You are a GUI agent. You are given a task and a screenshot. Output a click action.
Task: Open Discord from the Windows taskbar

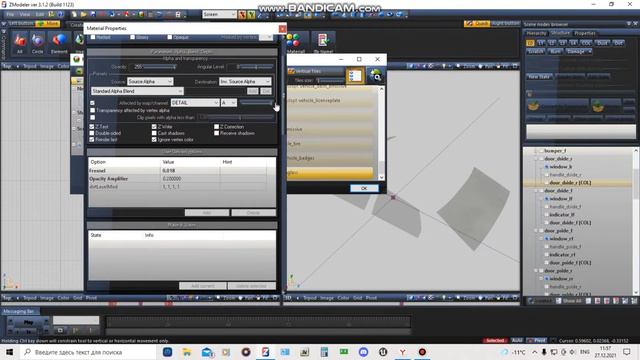click(x=363, y=352)
